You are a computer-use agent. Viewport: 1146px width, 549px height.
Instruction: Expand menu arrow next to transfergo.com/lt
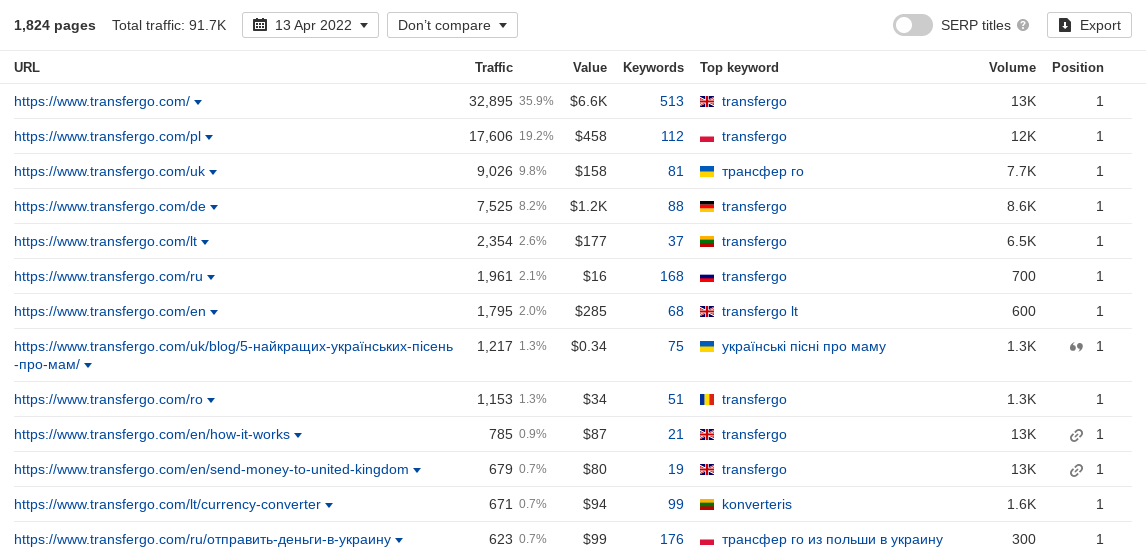coord(205,243)
